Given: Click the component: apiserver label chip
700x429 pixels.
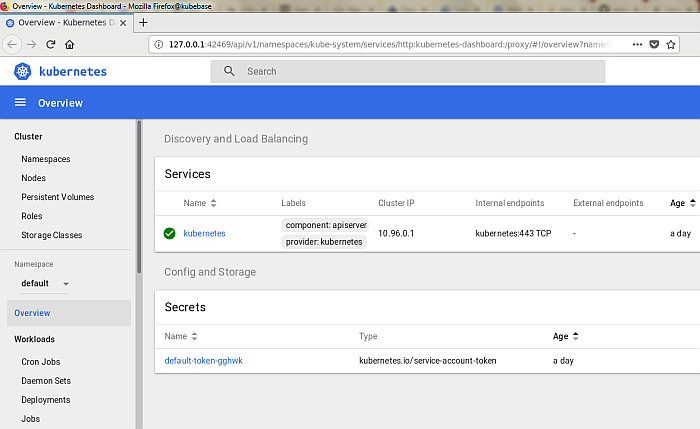Looking at the screenshot, I should pos(326,225).
